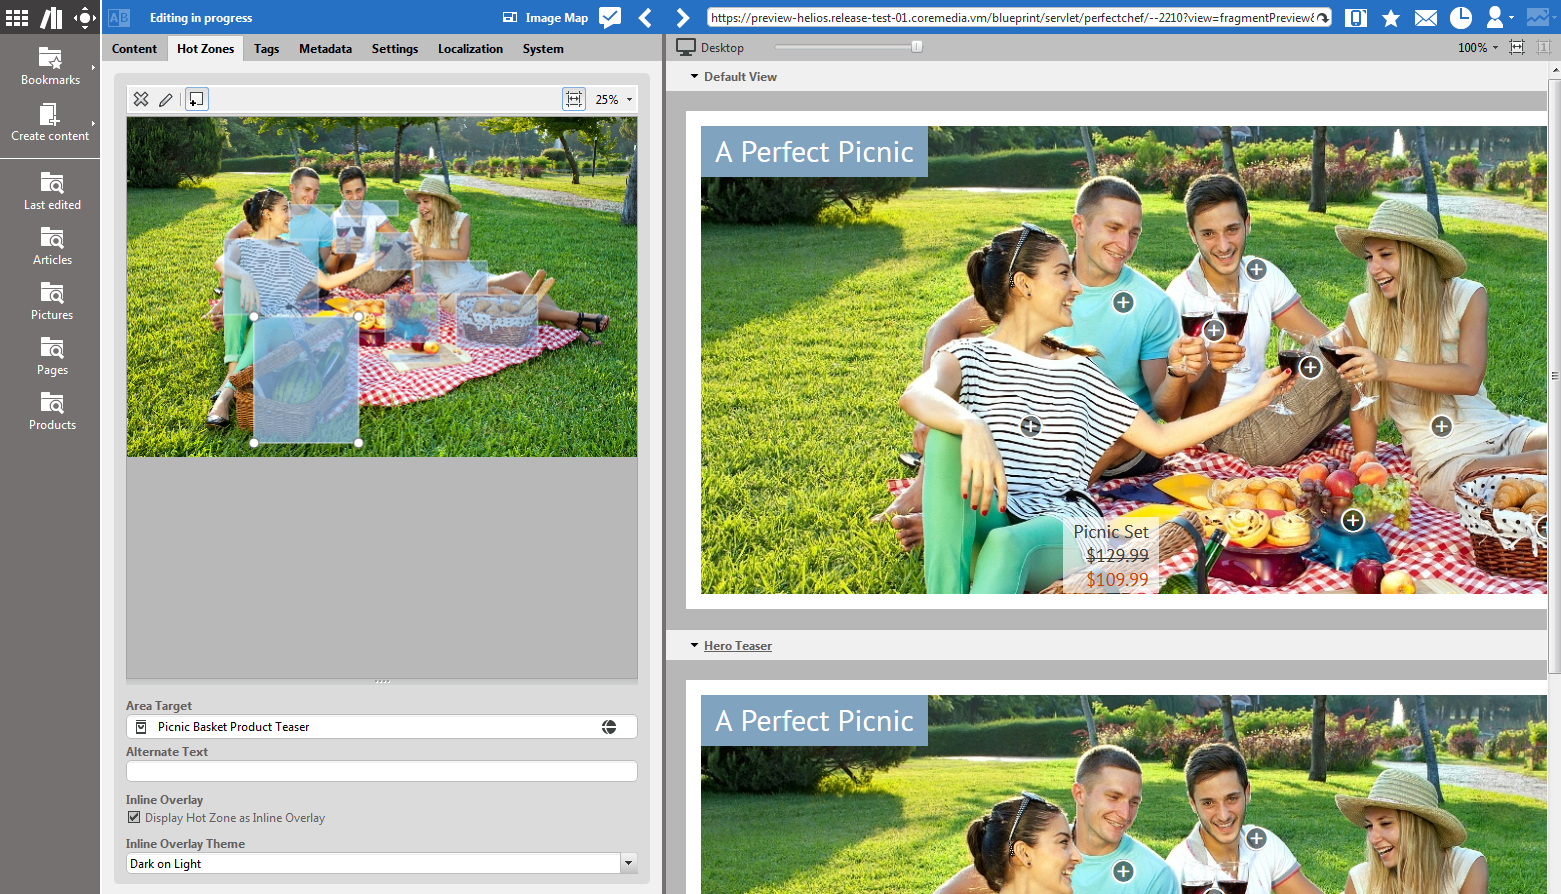The width and height of the screenshot is (1561, 894).
Task: Click the A Perfect Picnic title in Default View
Action: pos(814,152)
